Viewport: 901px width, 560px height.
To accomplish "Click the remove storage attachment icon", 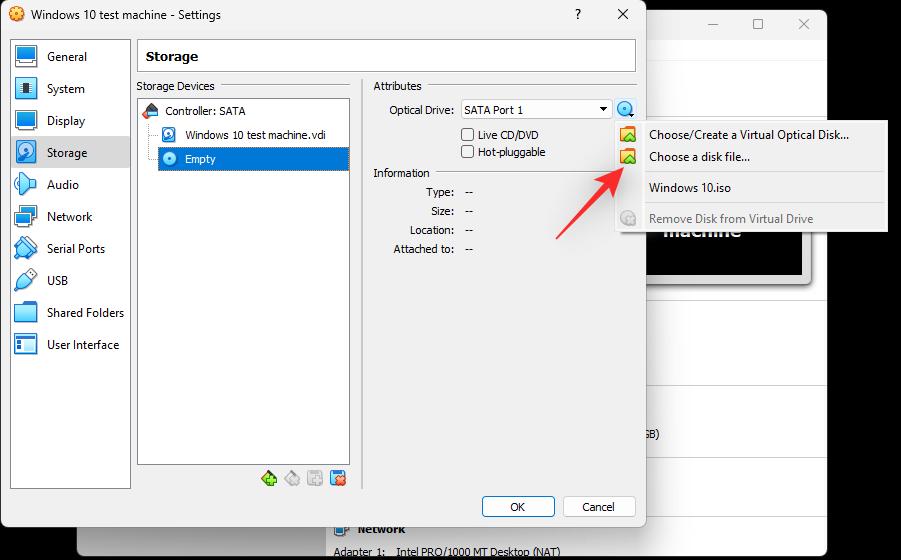I will point(338,478).
